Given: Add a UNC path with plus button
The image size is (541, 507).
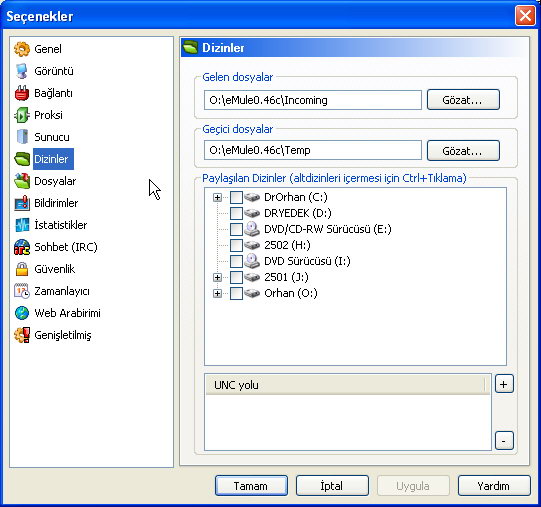Looking at the screenshot, I should pyautogui.click(x=504, y=384).
